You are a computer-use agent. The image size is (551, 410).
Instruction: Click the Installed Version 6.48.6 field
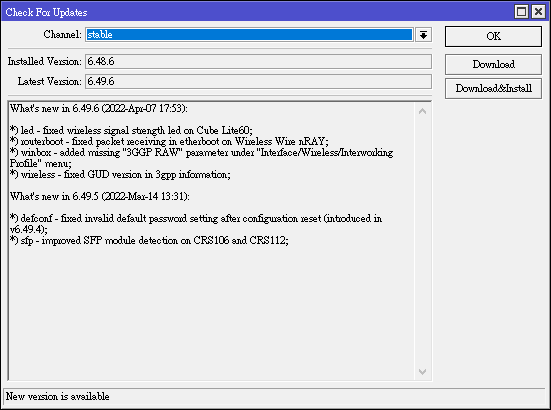pos(258,61)
